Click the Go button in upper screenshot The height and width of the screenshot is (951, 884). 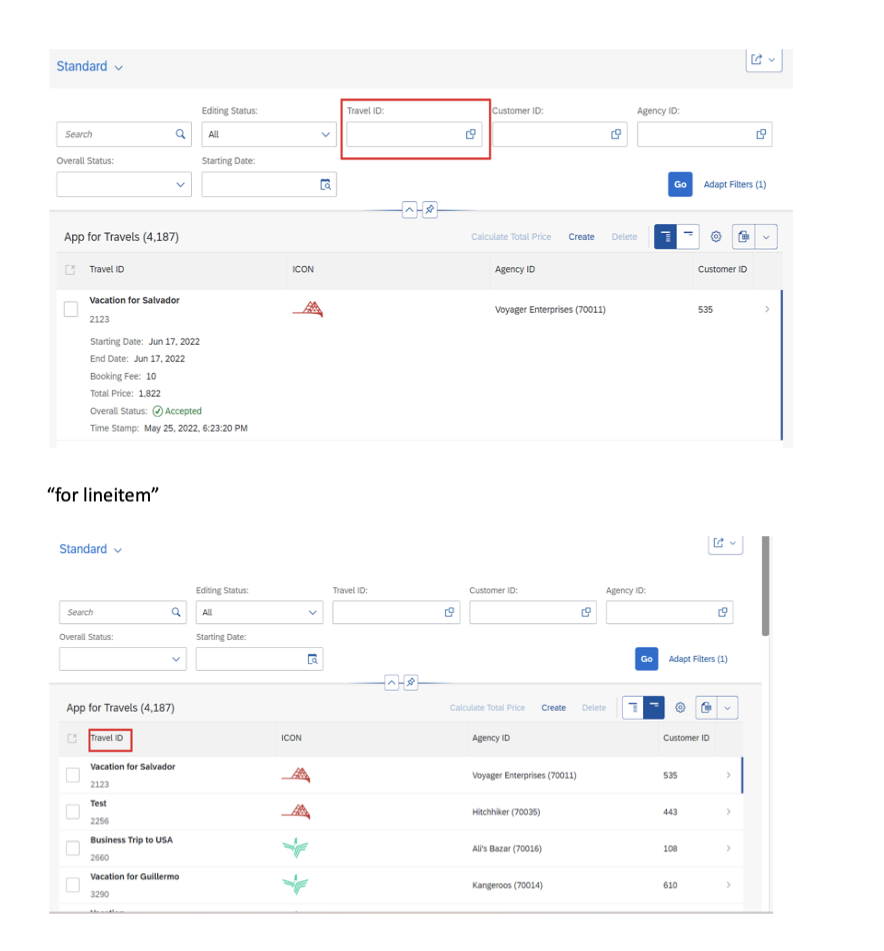point(680,184)
